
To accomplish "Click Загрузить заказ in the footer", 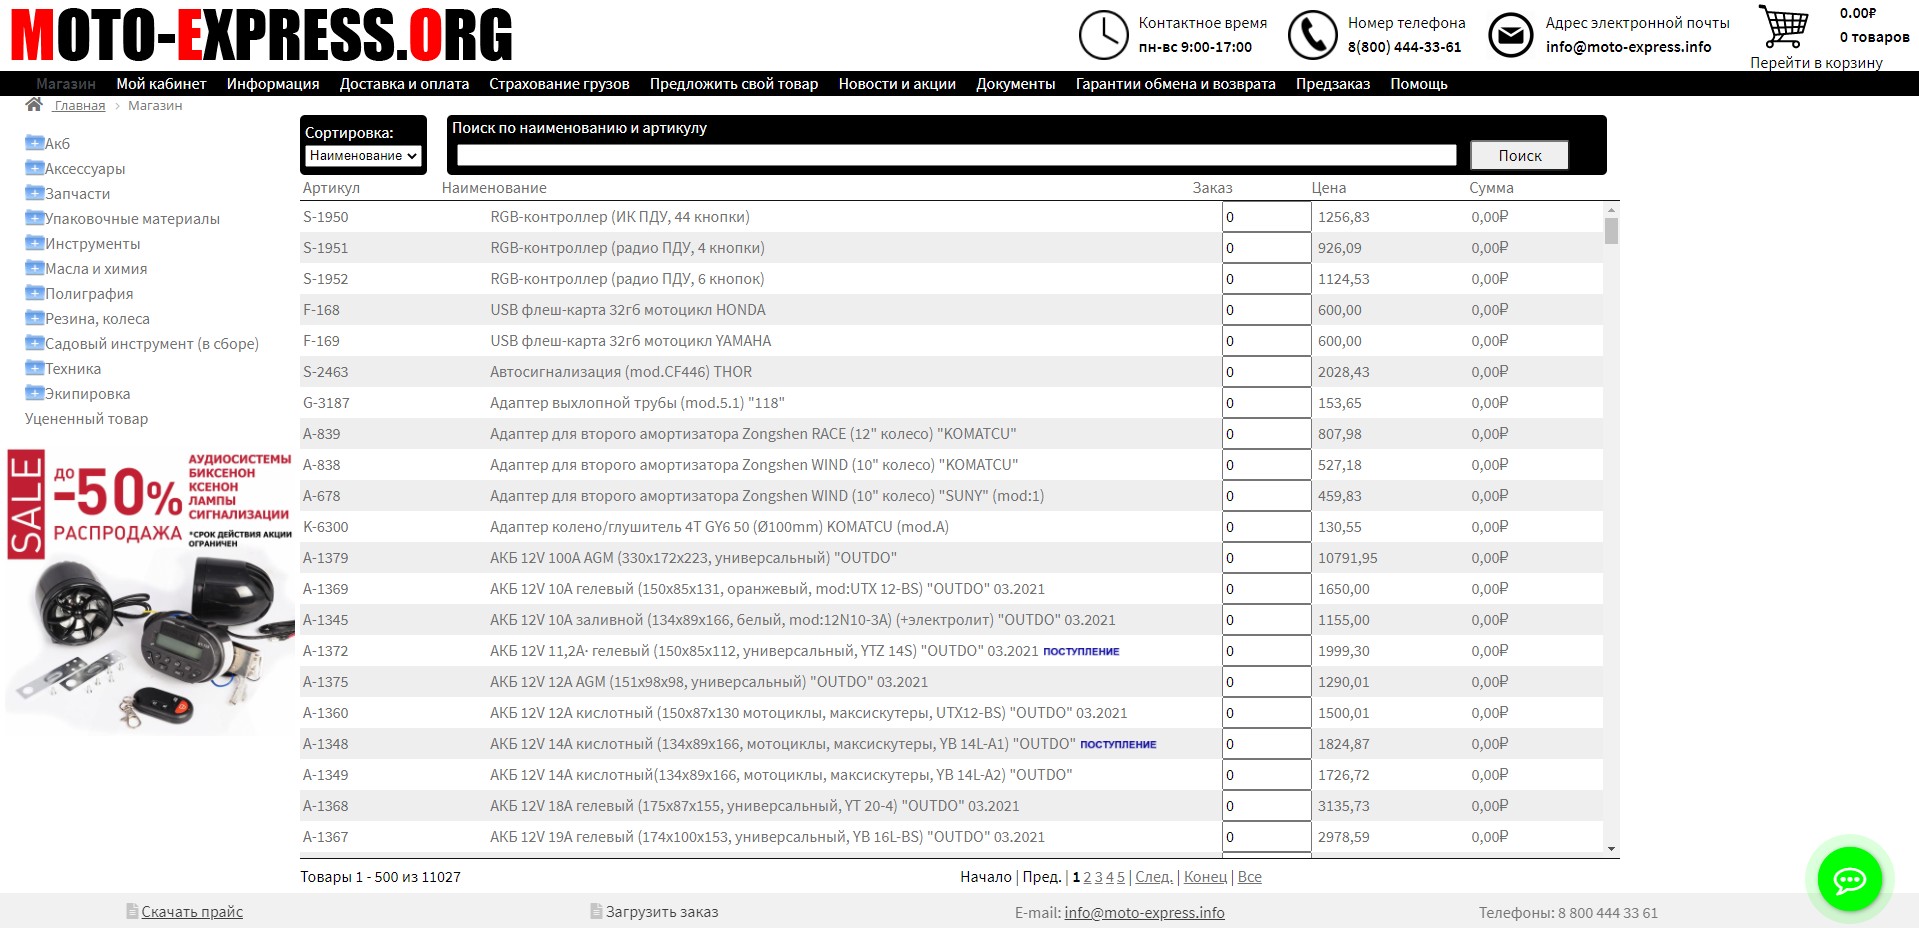I will 662,912.
